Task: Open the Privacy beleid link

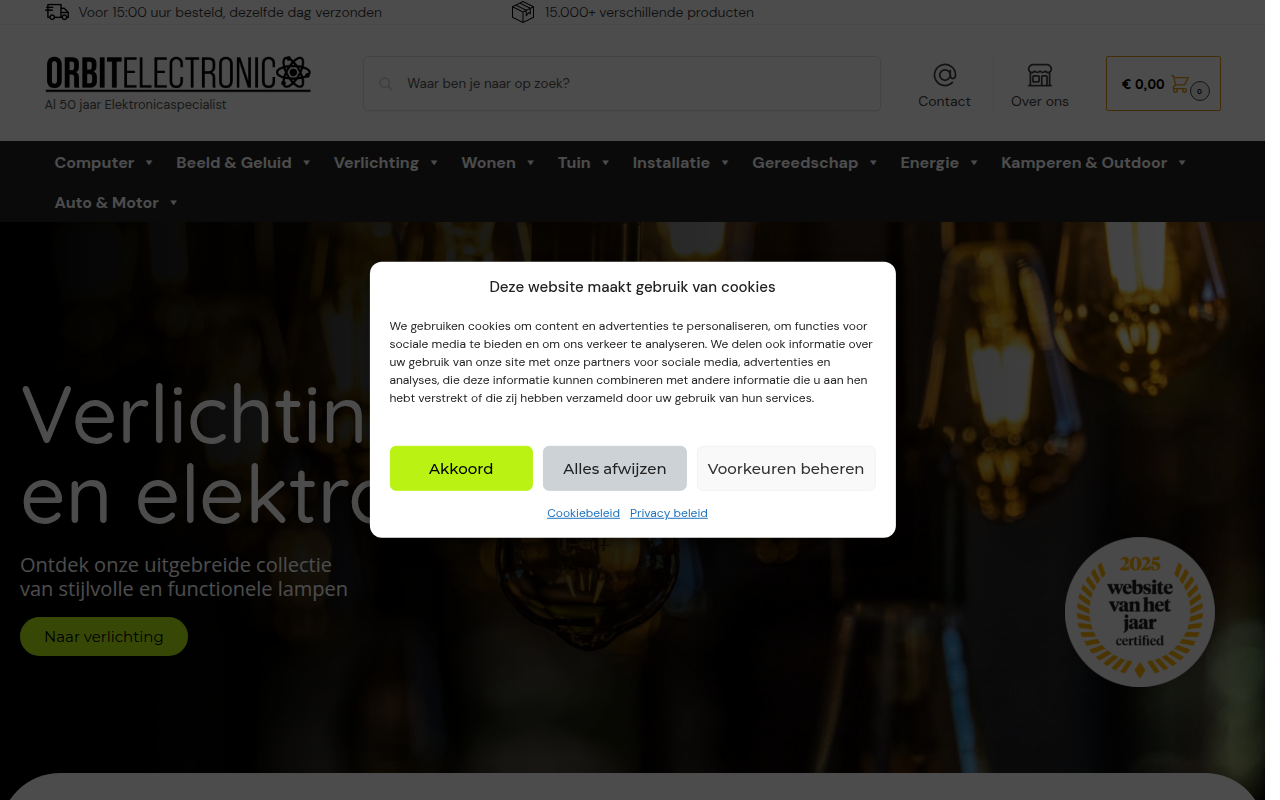Action: click(669, 513)
